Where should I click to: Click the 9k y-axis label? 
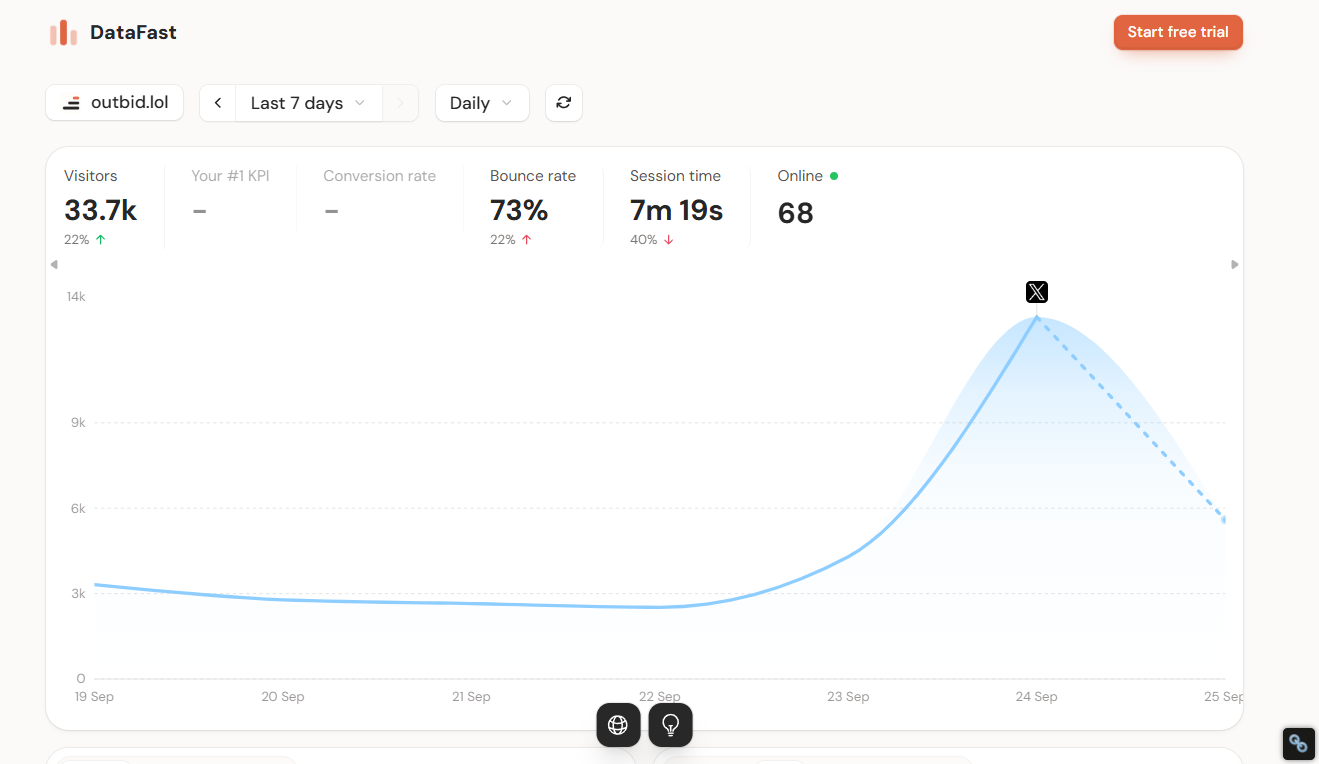coord(78,423)
